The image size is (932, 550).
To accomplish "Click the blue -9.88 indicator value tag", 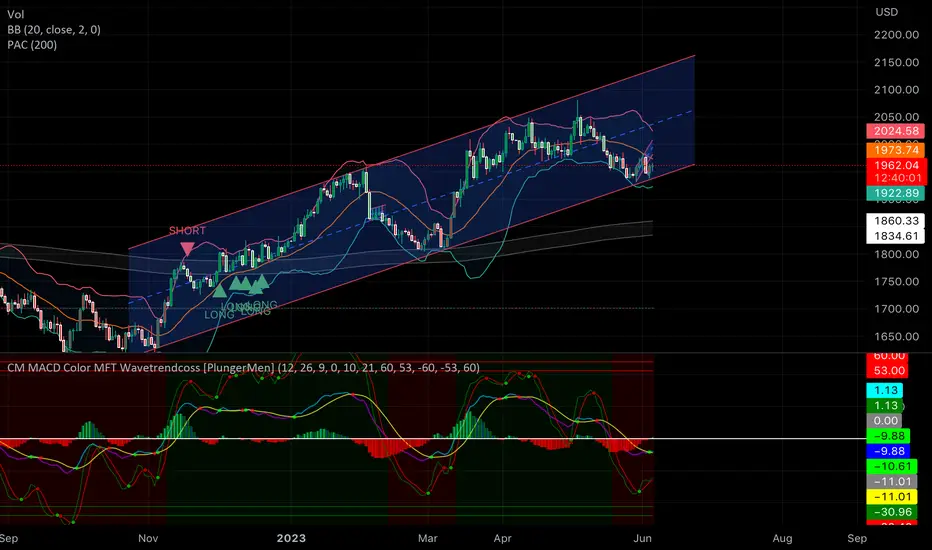I will tap(889, 451).
